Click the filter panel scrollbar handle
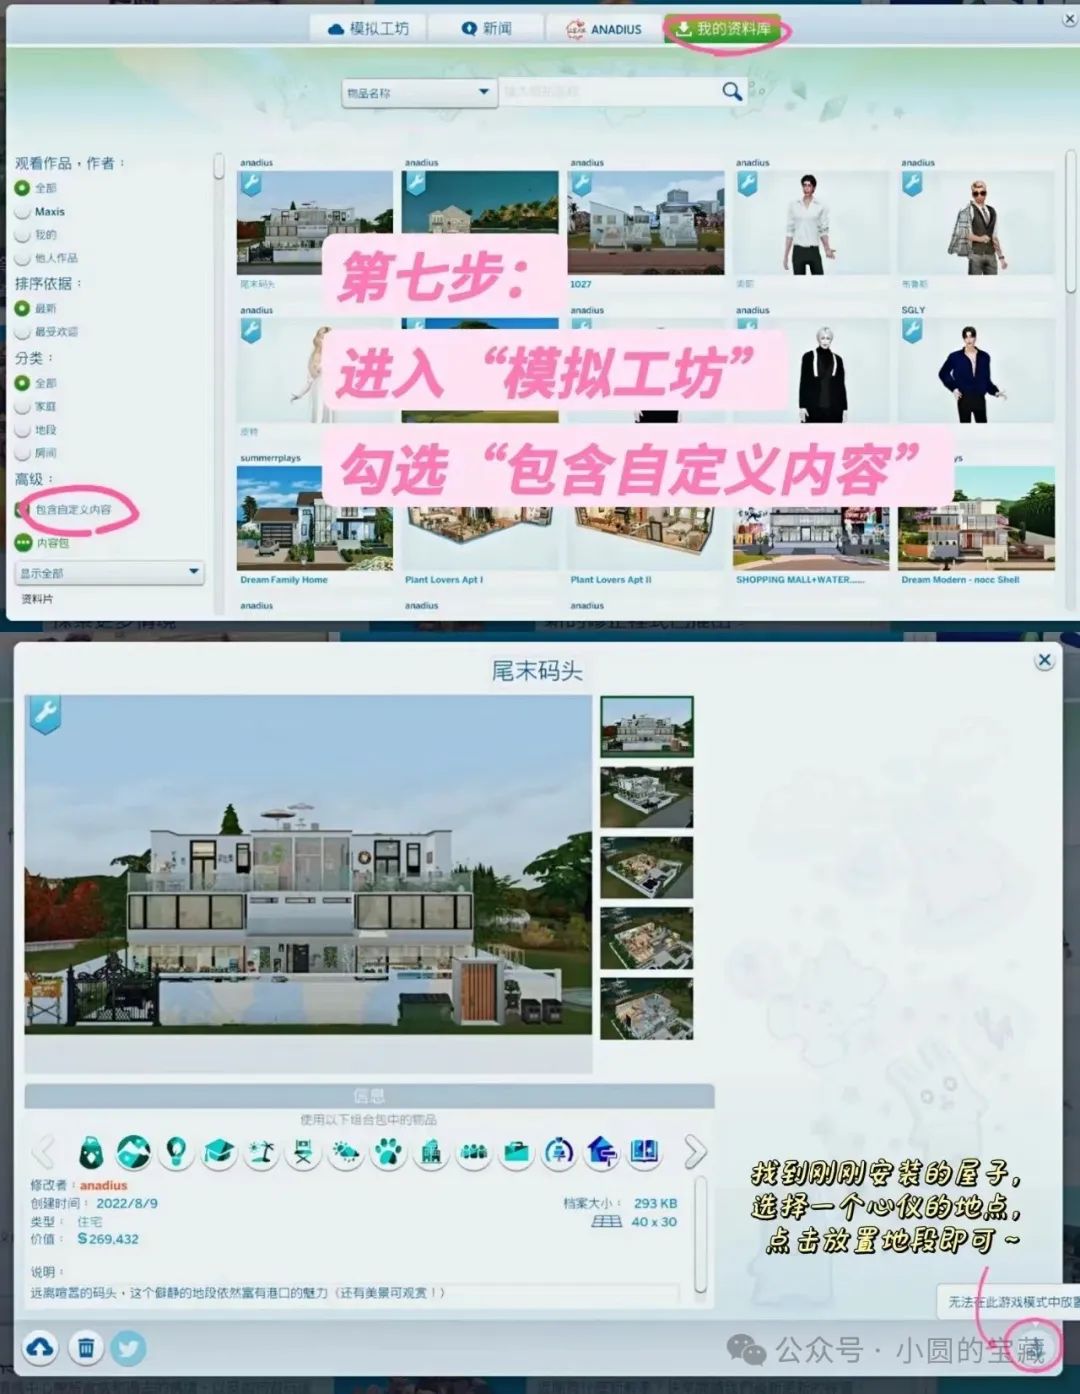 tap(219, 166)
